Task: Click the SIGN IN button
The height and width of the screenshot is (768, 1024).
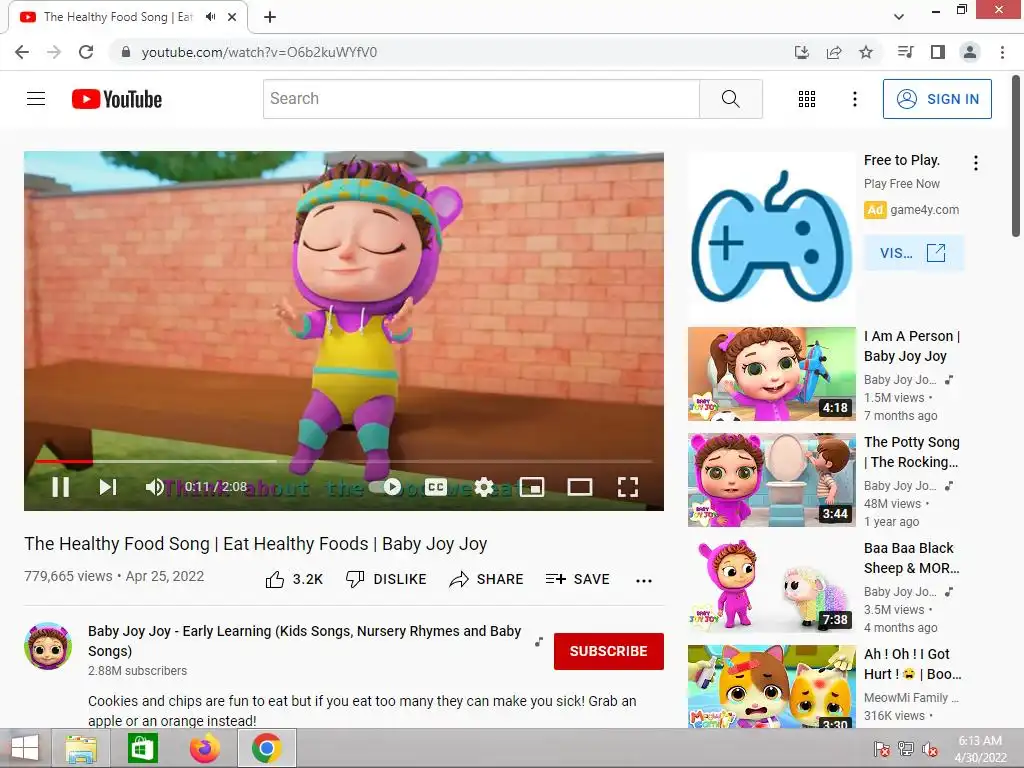Action: pos(937,99)
